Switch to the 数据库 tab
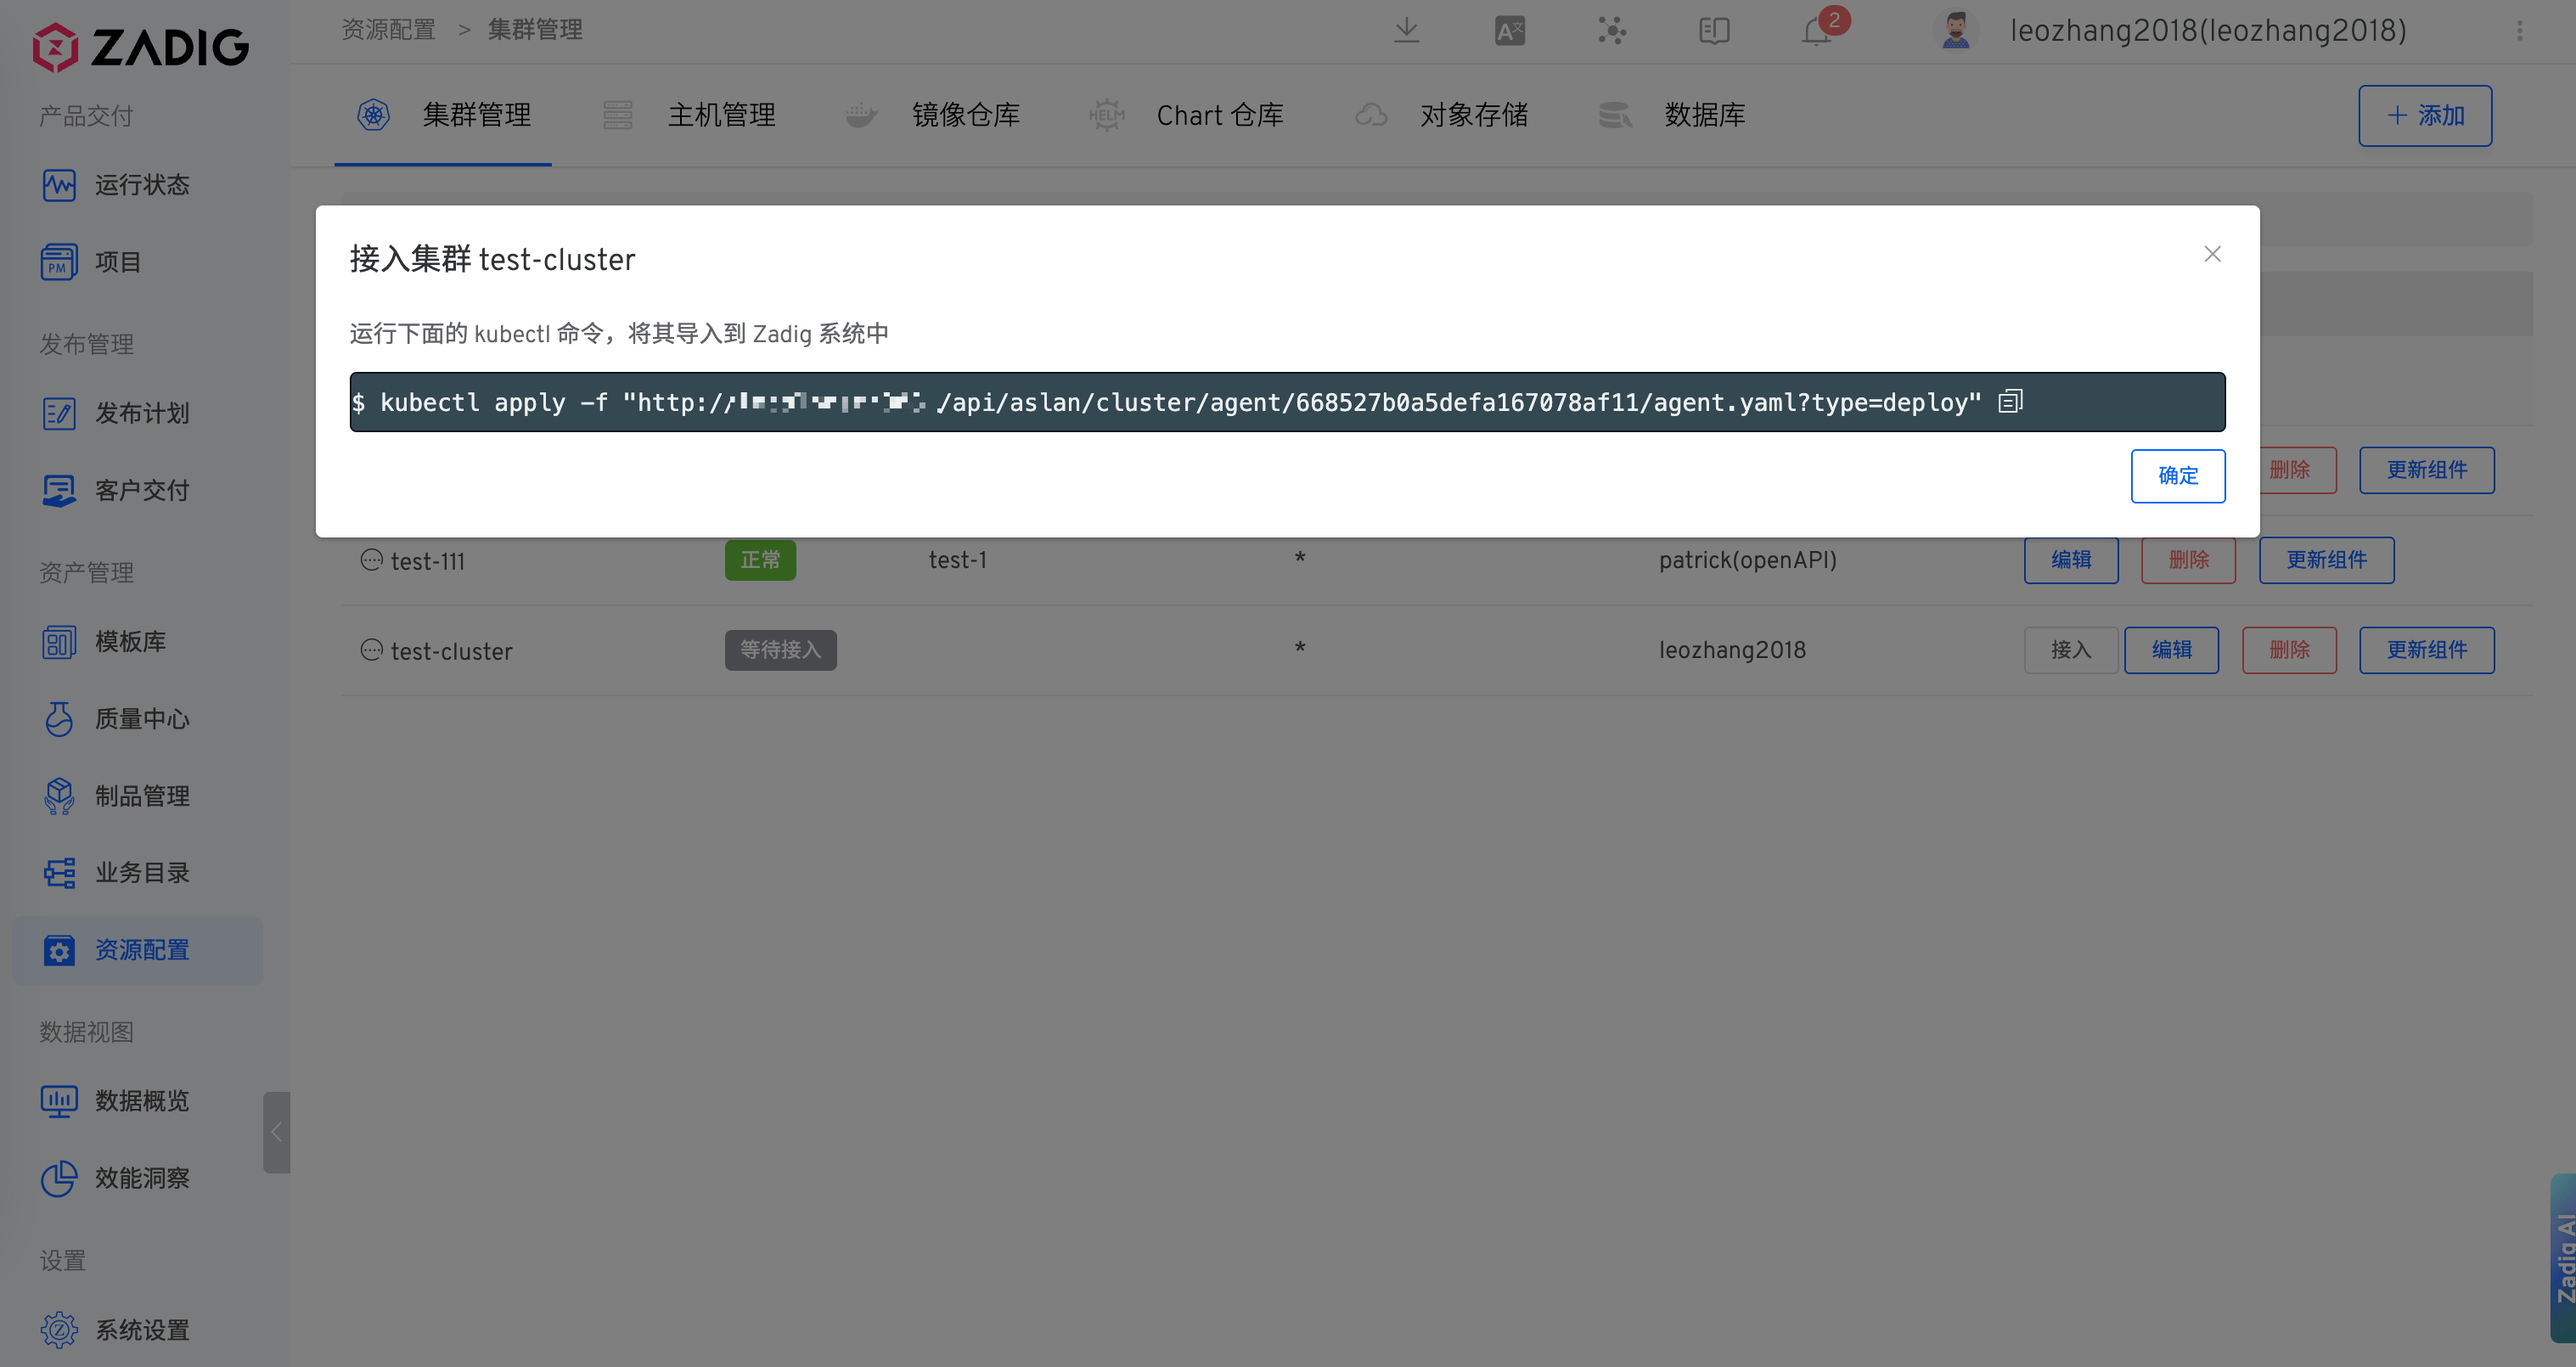The height and width of the screenshot is (1367, 2576). pyautogui.click(x=1672, y=115)
